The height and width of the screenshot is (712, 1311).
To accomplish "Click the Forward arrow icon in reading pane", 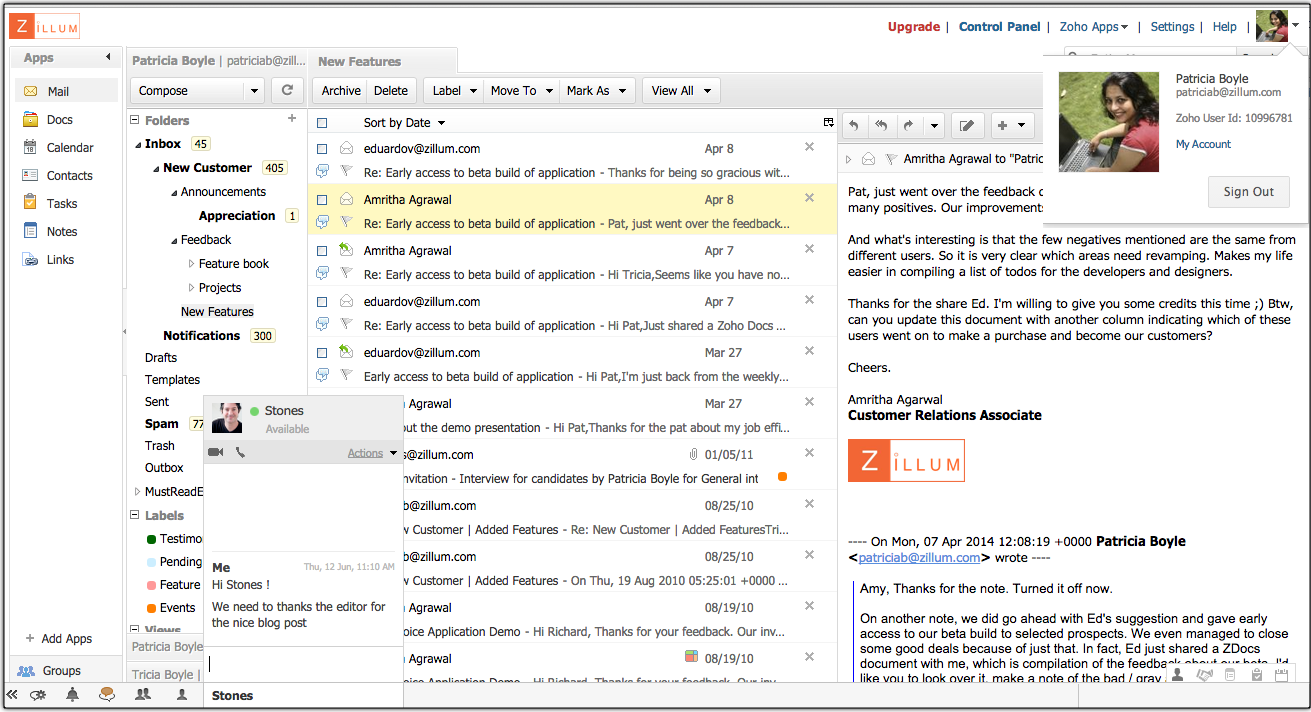I will tap(908, 125).
